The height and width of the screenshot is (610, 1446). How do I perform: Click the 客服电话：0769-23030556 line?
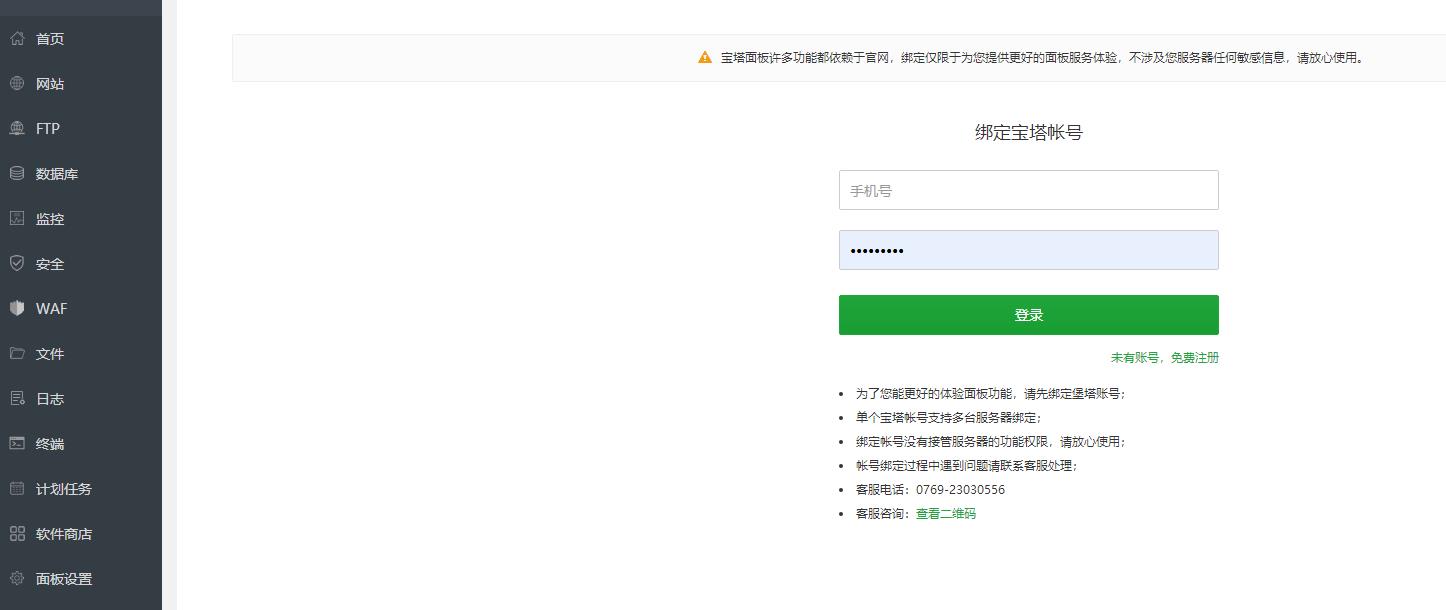[x=930, y=490]
